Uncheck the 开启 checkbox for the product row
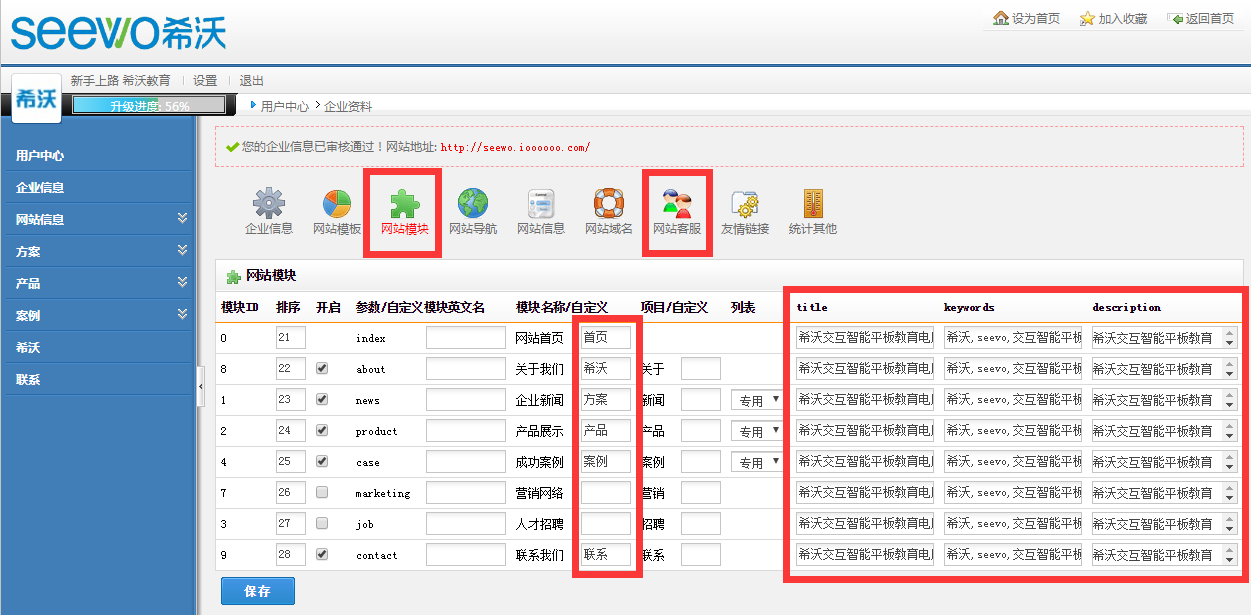 pyautogui.click(x=322, y=431)
